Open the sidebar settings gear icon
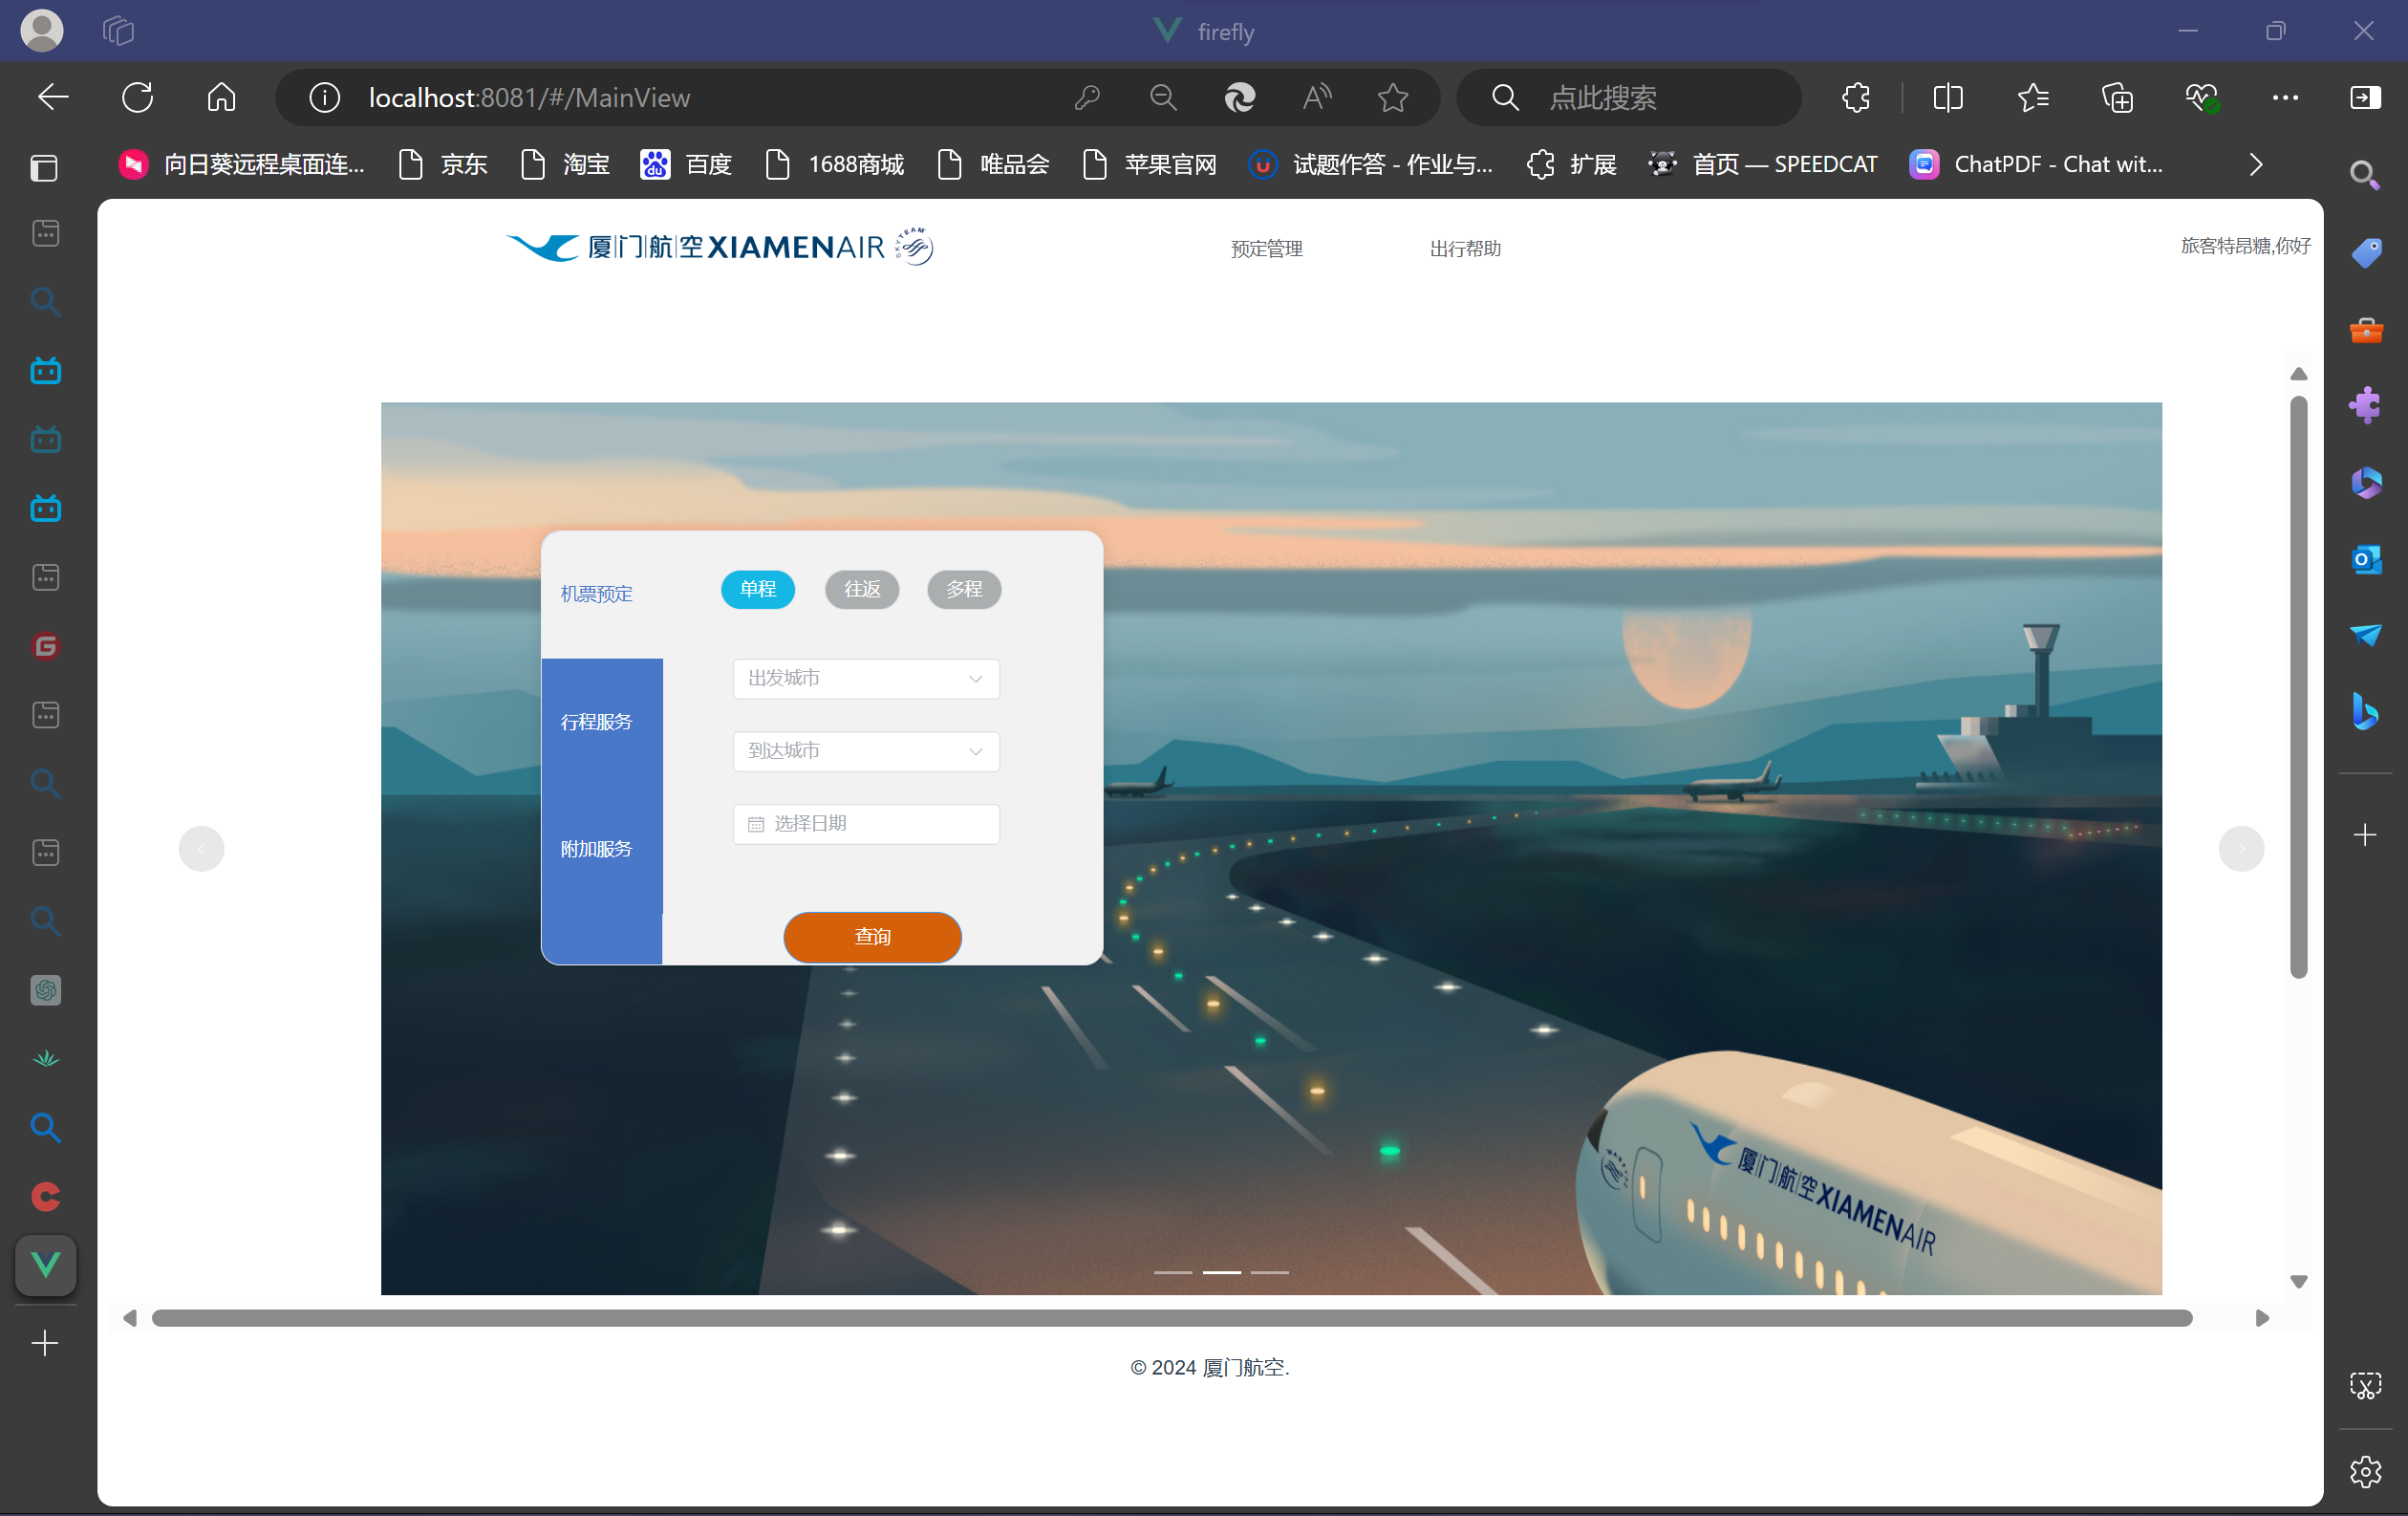 pos(2366,1471)
